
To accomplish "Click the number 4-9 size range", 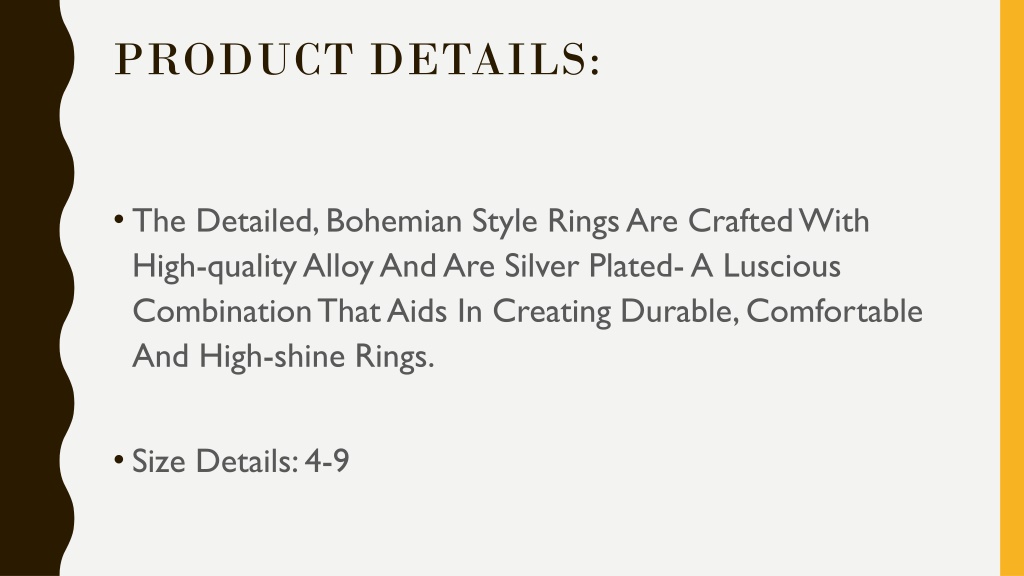I will pos(327,461).
